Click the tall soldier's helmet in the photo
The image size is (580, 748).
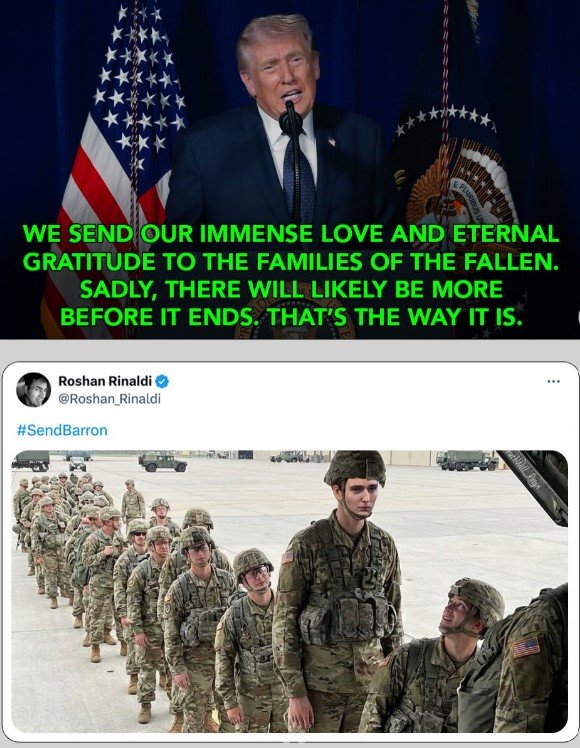pyautogui.click(x=355, y=468)
